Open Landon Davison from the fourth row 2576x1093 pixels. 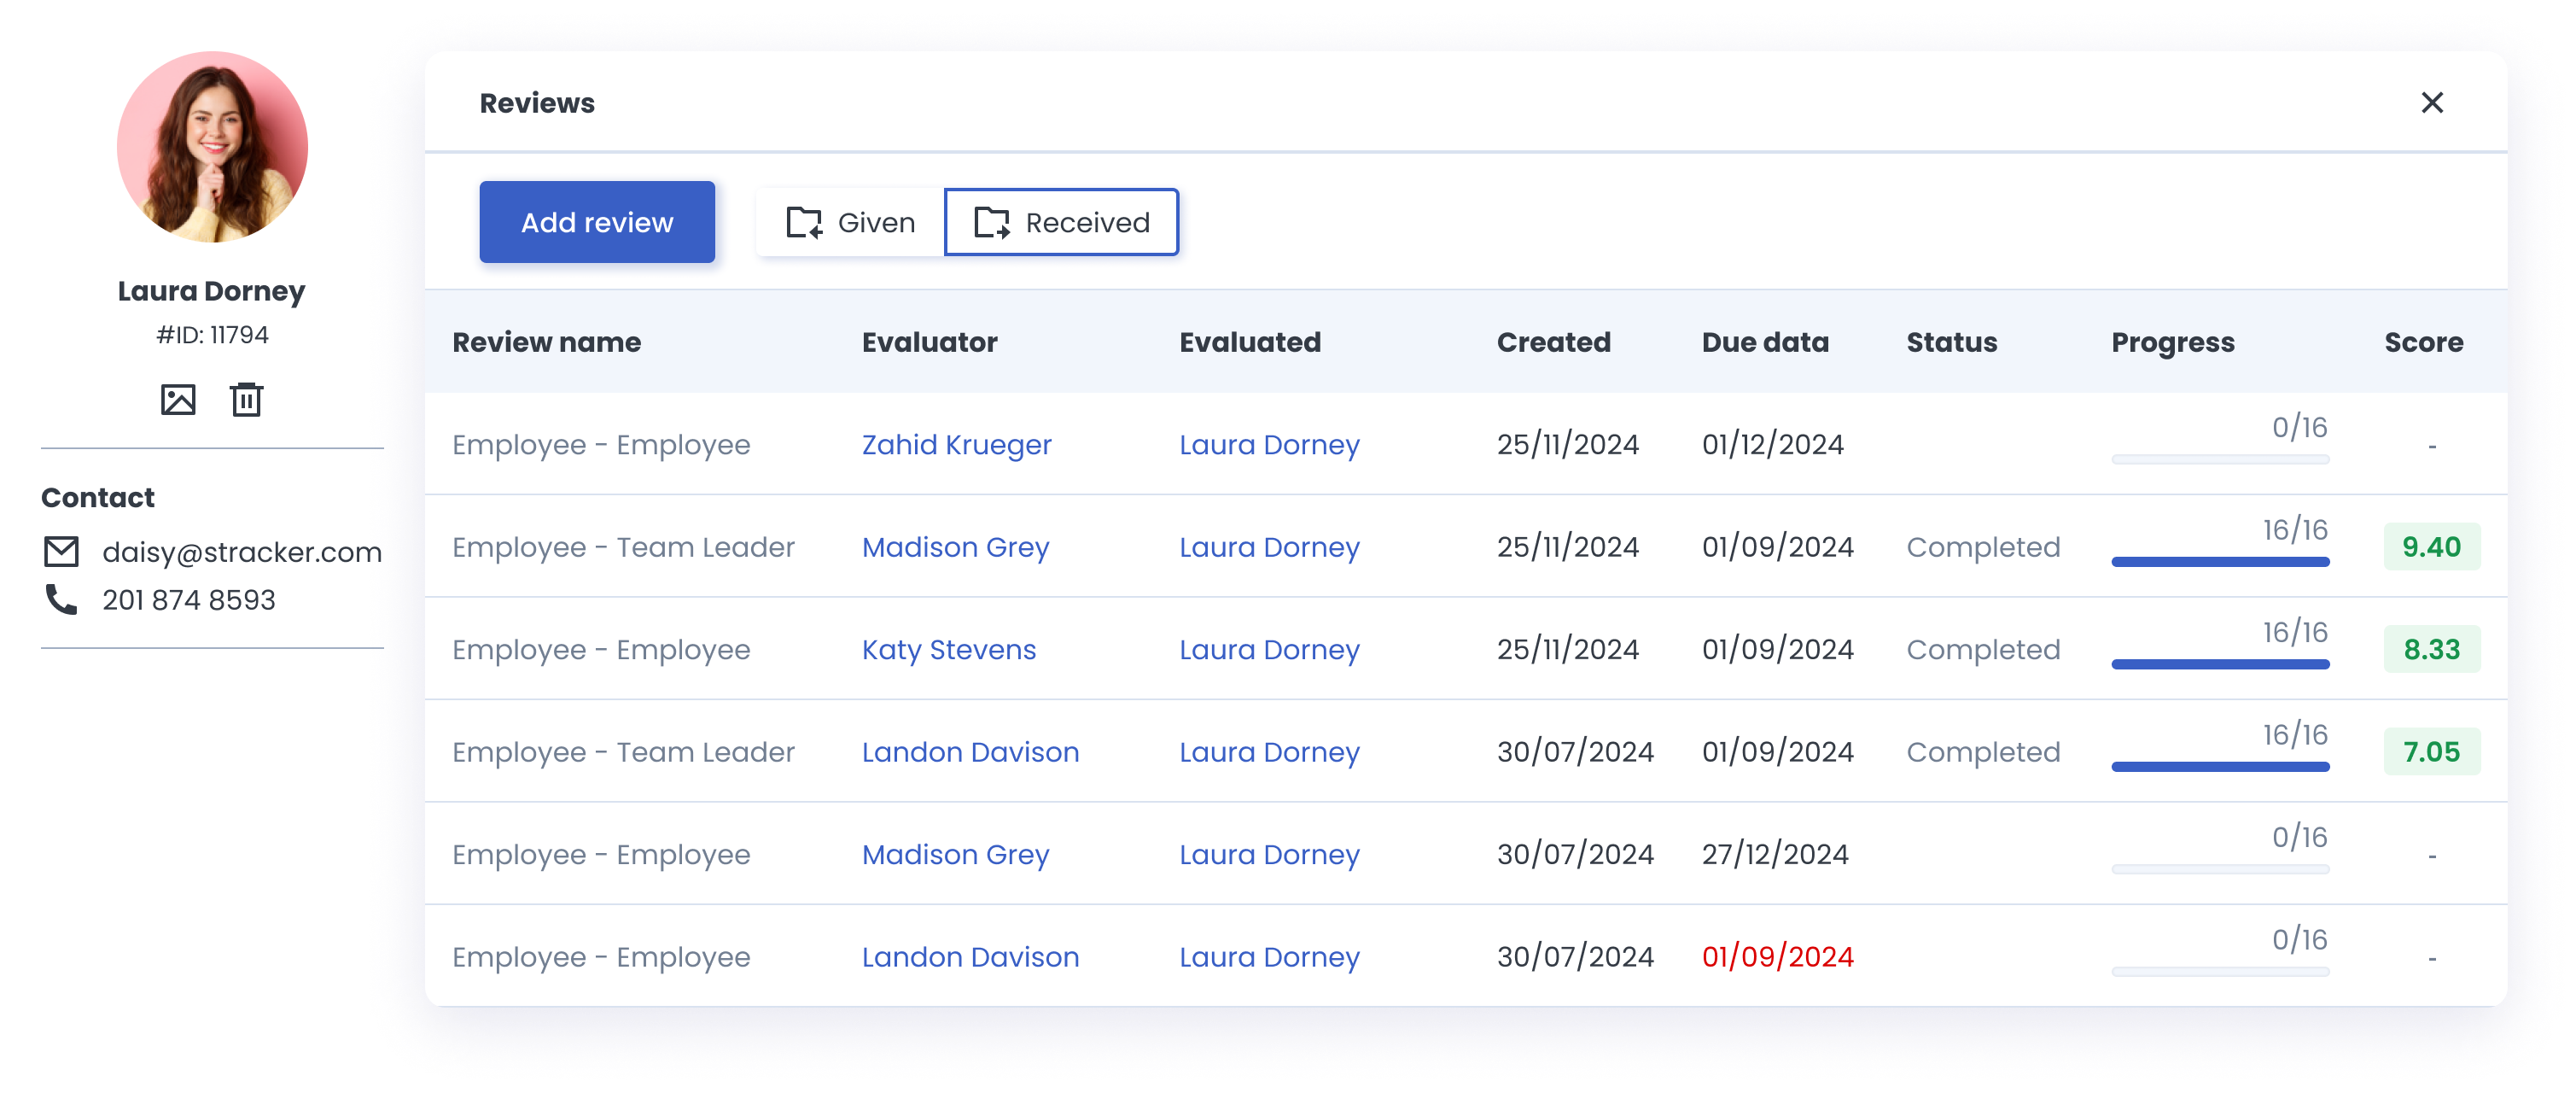pos(970,752)
